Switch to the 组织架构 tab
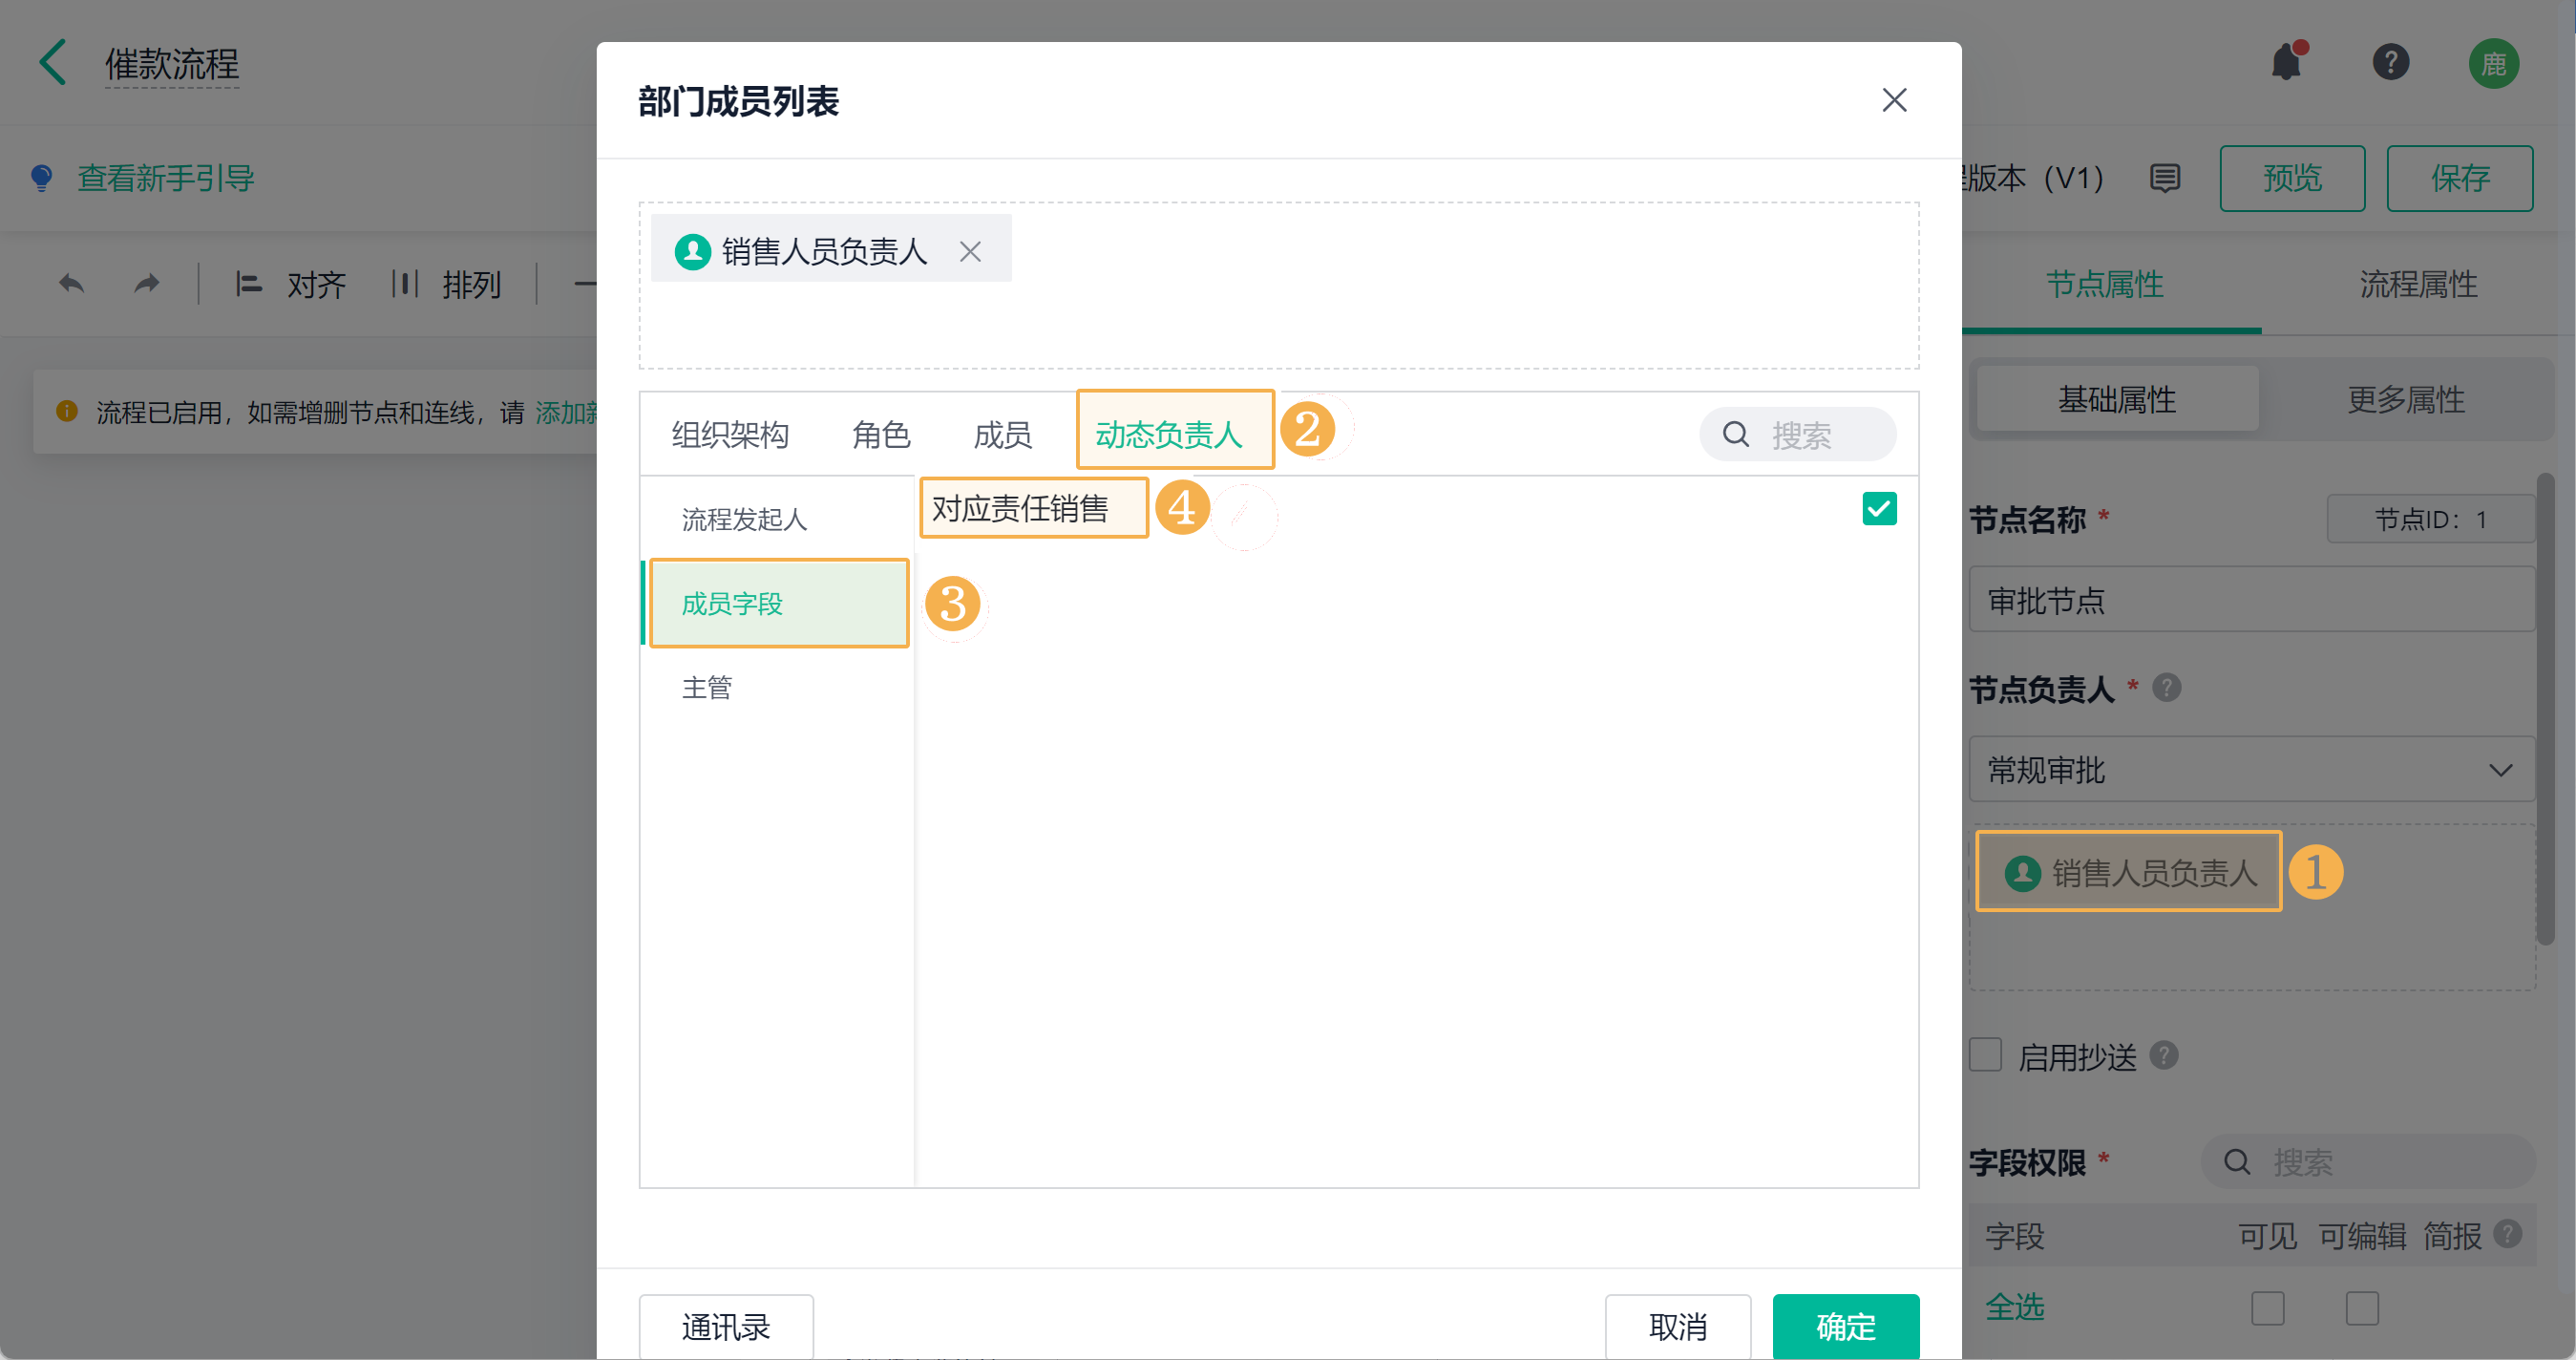The height and width of the screenshot is (1360, 2576). (730, 435)
